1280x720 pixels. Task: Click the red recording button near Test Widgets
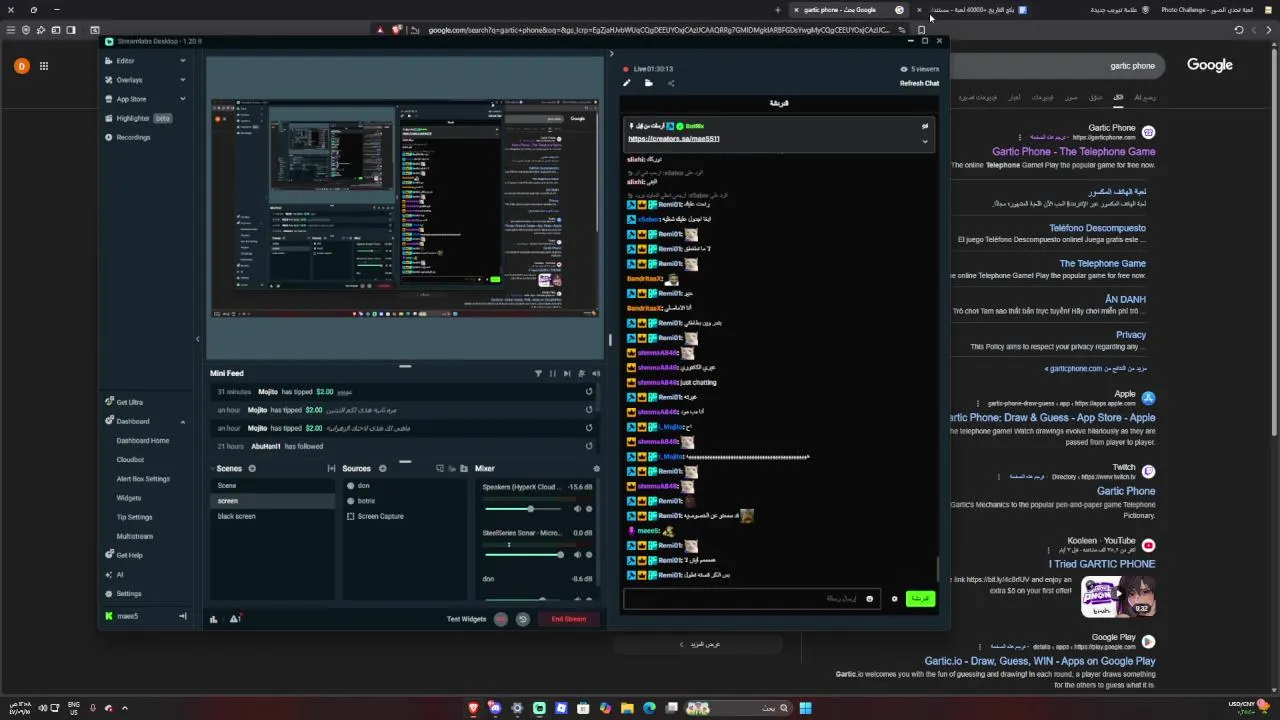(501, 619)
